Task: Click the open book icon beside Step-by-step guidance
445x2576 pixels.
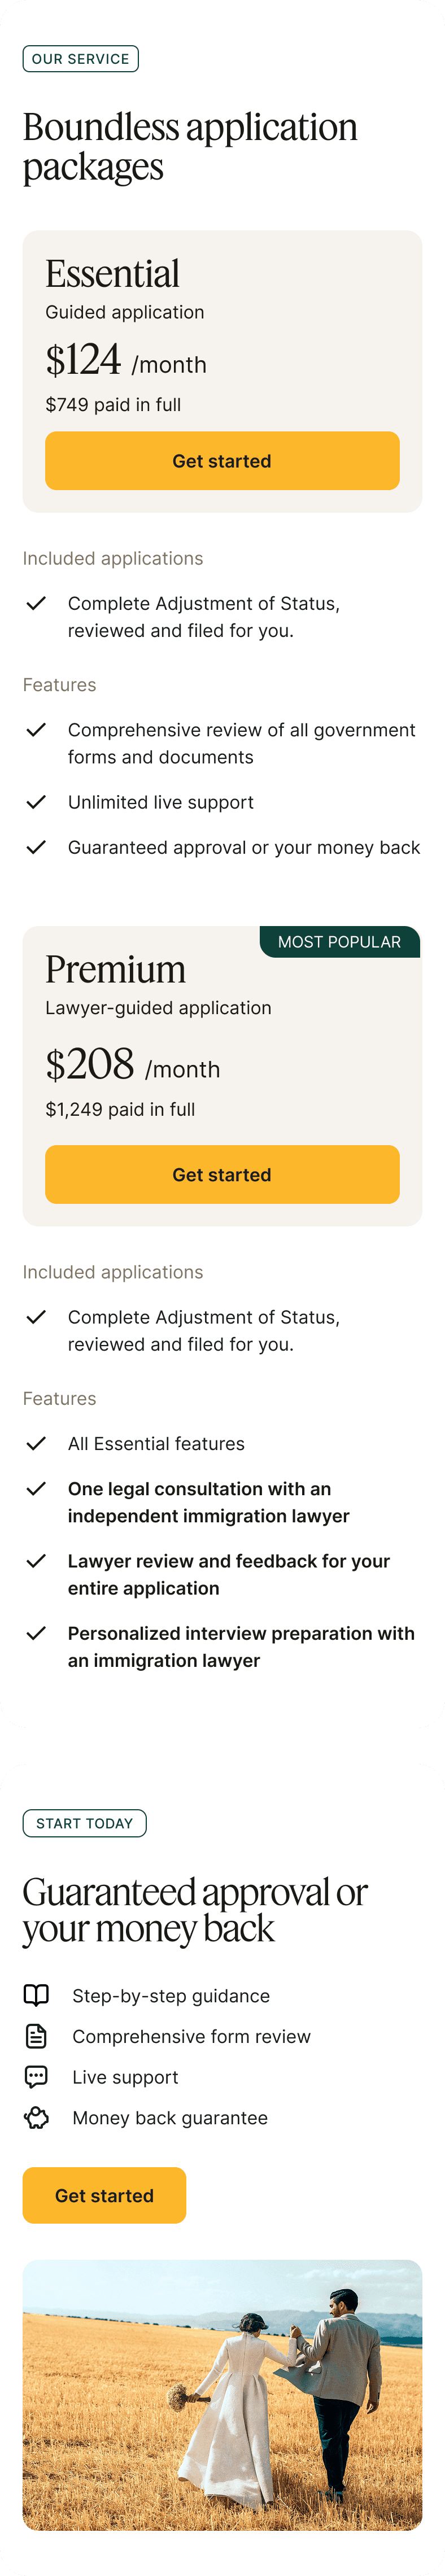Action: tap(36, 1995)
